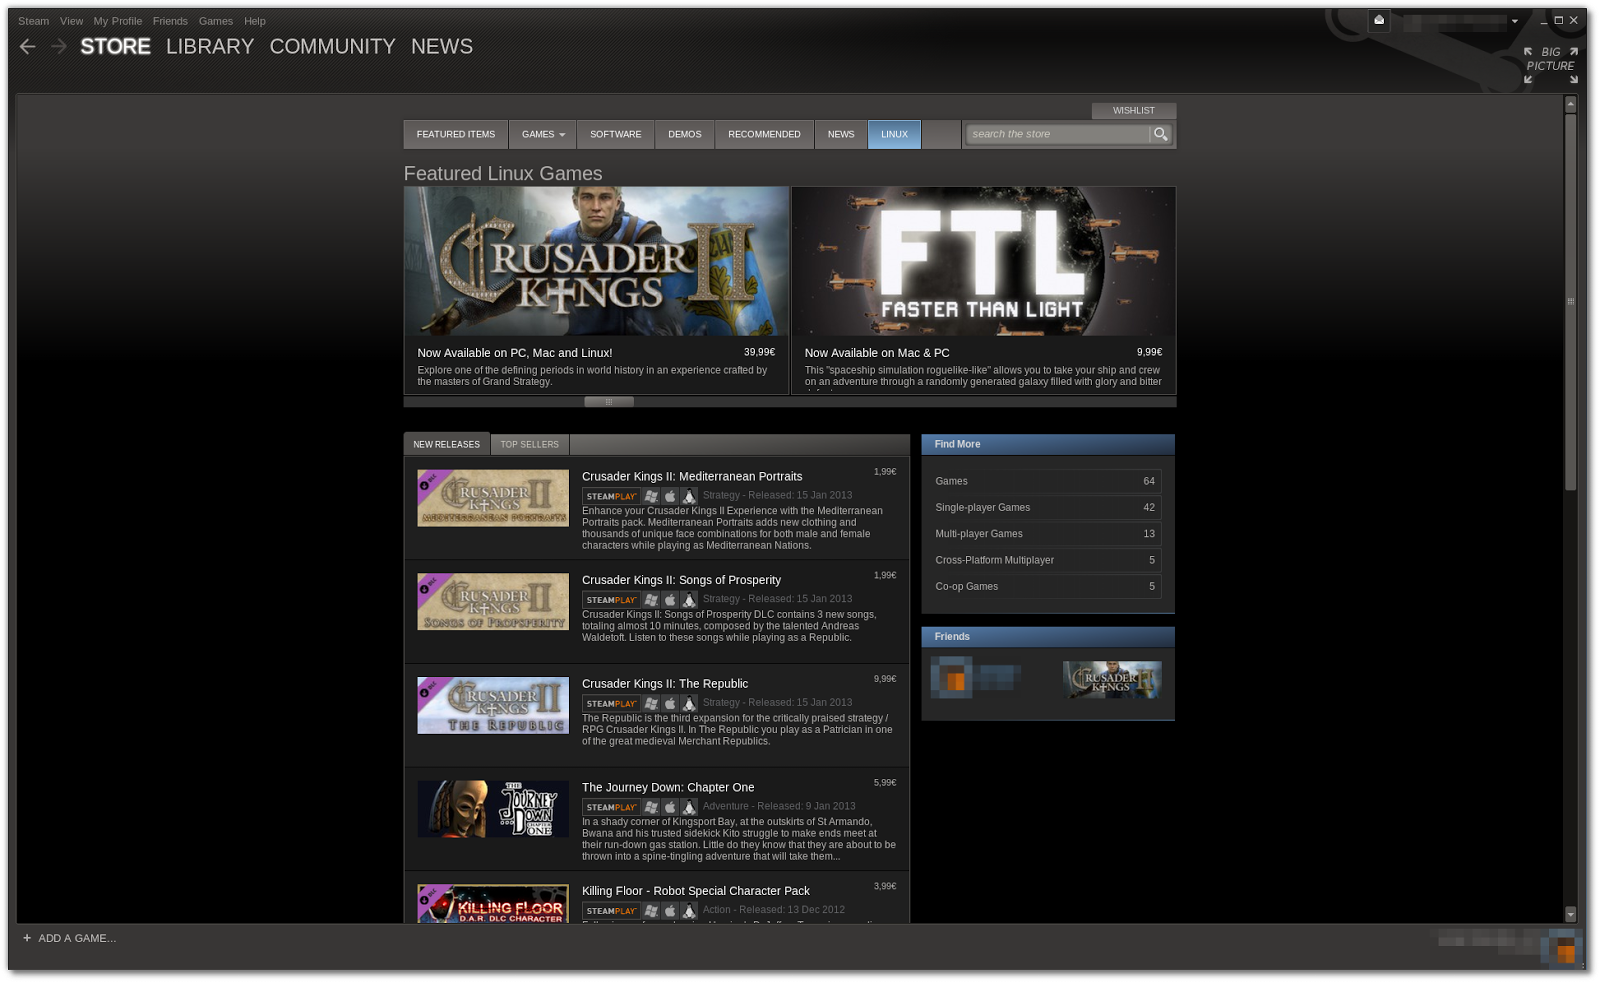The height and width of the screenshot is (983, 1600).
Task: Switch to the Top Sellers tab
Action: 529,443
